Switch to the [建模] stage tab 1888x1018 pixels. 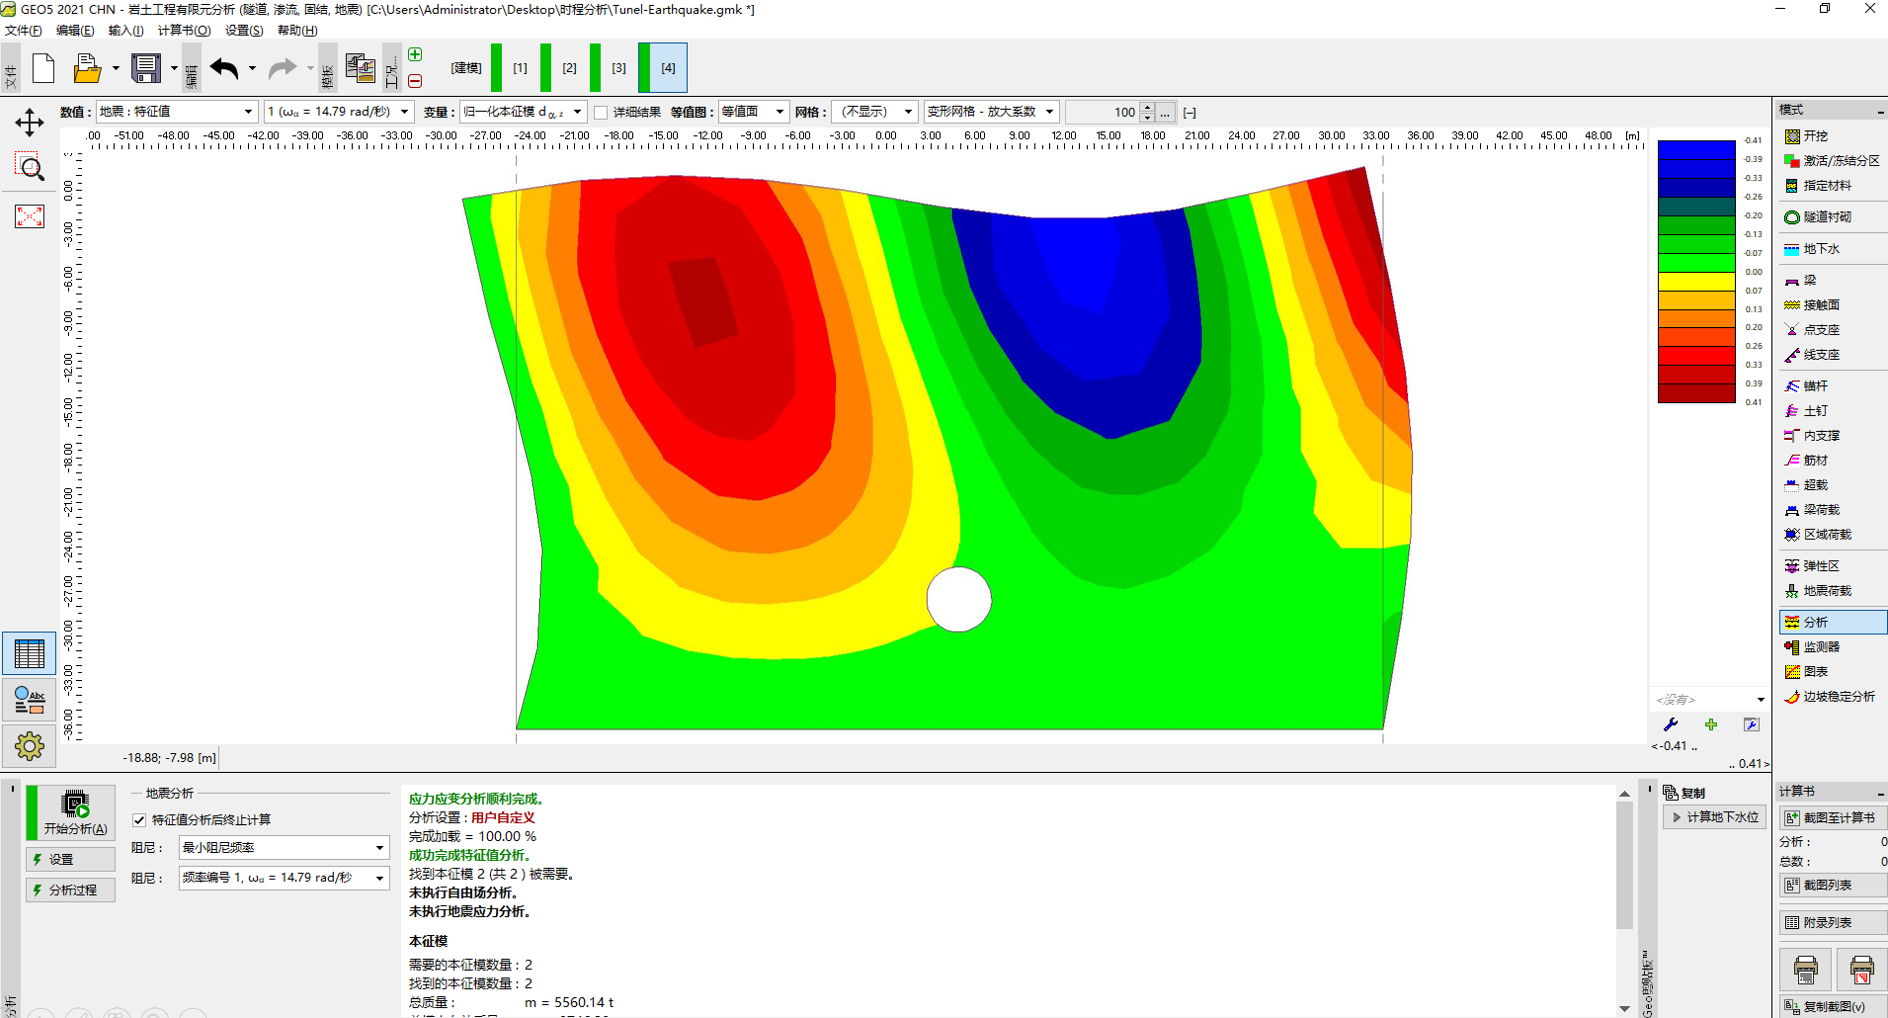[466, 68]
